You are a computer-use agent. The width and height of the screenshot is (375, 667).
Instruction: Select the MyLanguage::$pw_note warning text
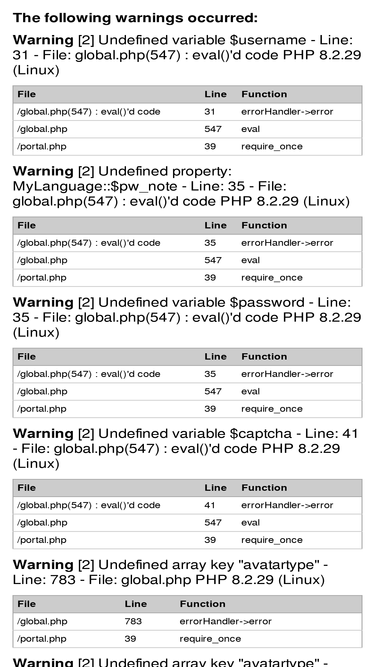click(181, 186)
